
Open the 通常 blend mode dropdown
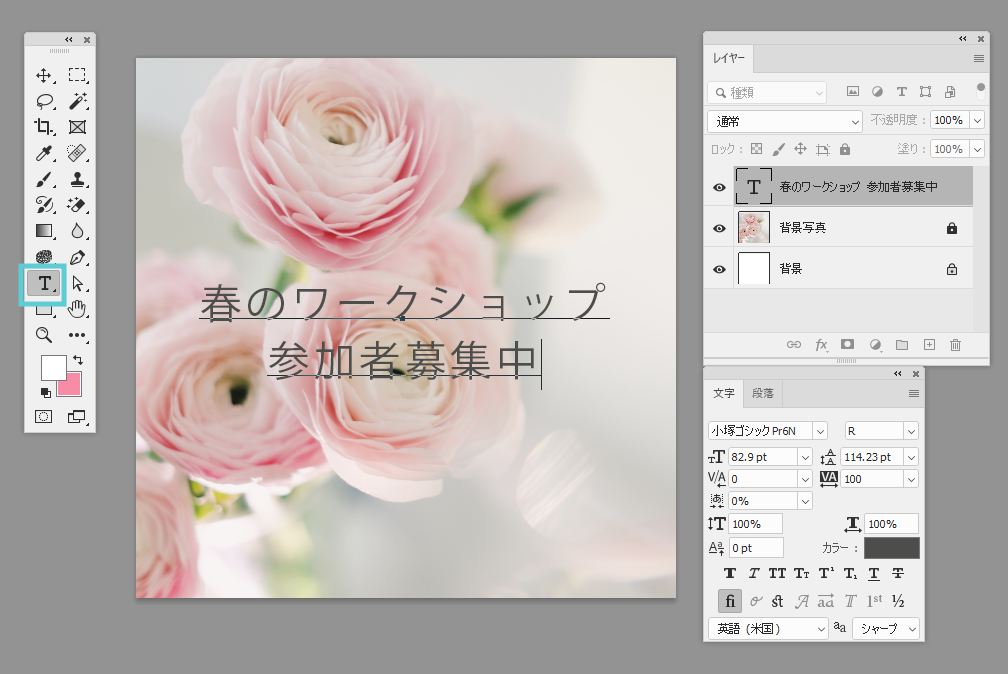(x=784, y=121)
